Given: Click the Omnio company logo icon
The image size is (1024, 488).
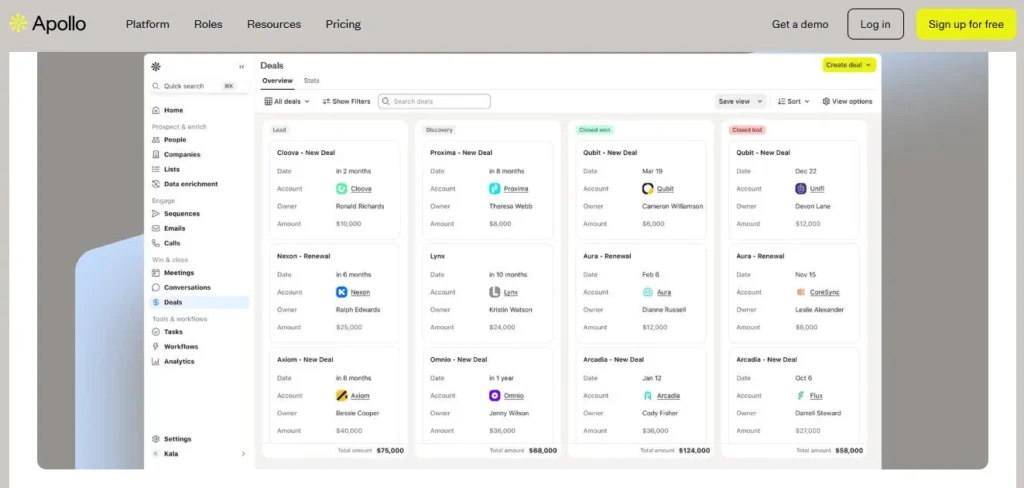Looking at the screenshot, I should [x=494, y=396].
